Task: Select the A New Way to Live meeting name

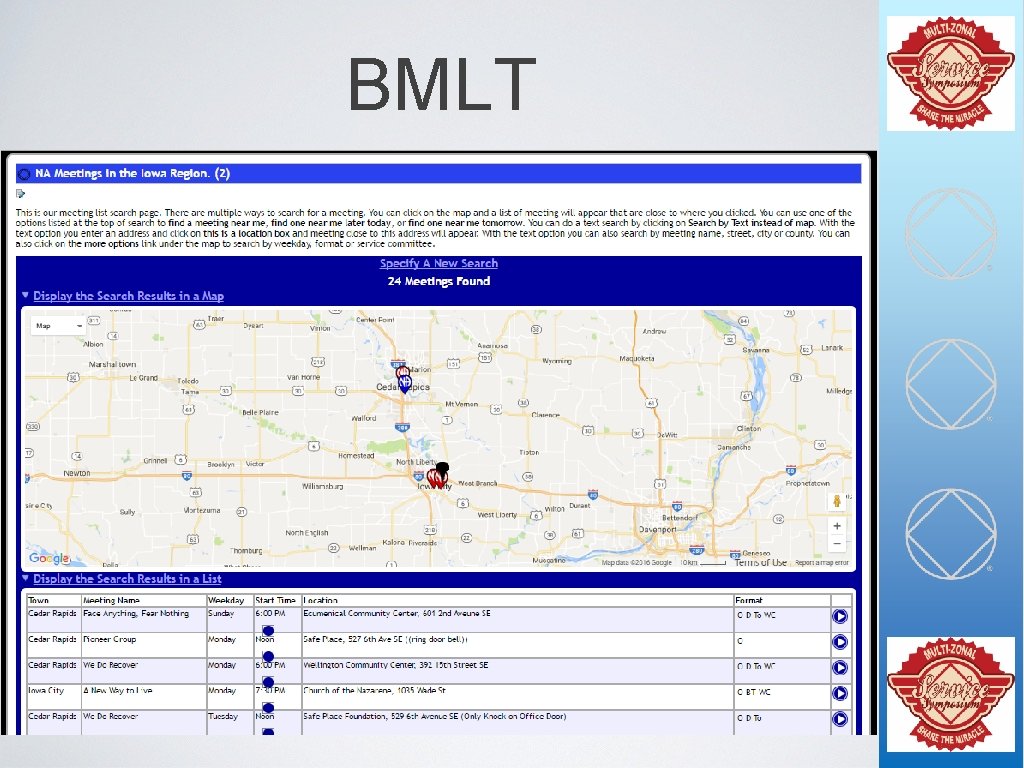Action: tap(118, 690)
